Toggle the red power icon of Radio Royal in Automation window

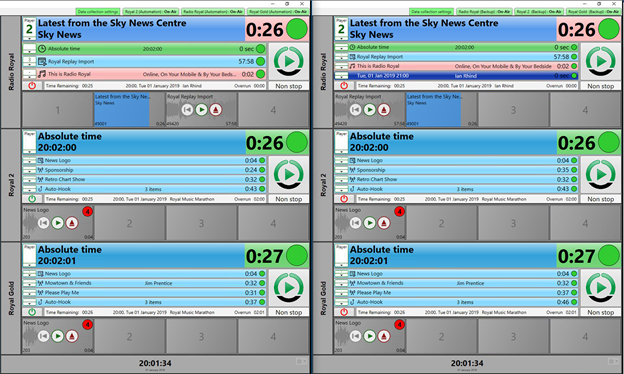32,86
